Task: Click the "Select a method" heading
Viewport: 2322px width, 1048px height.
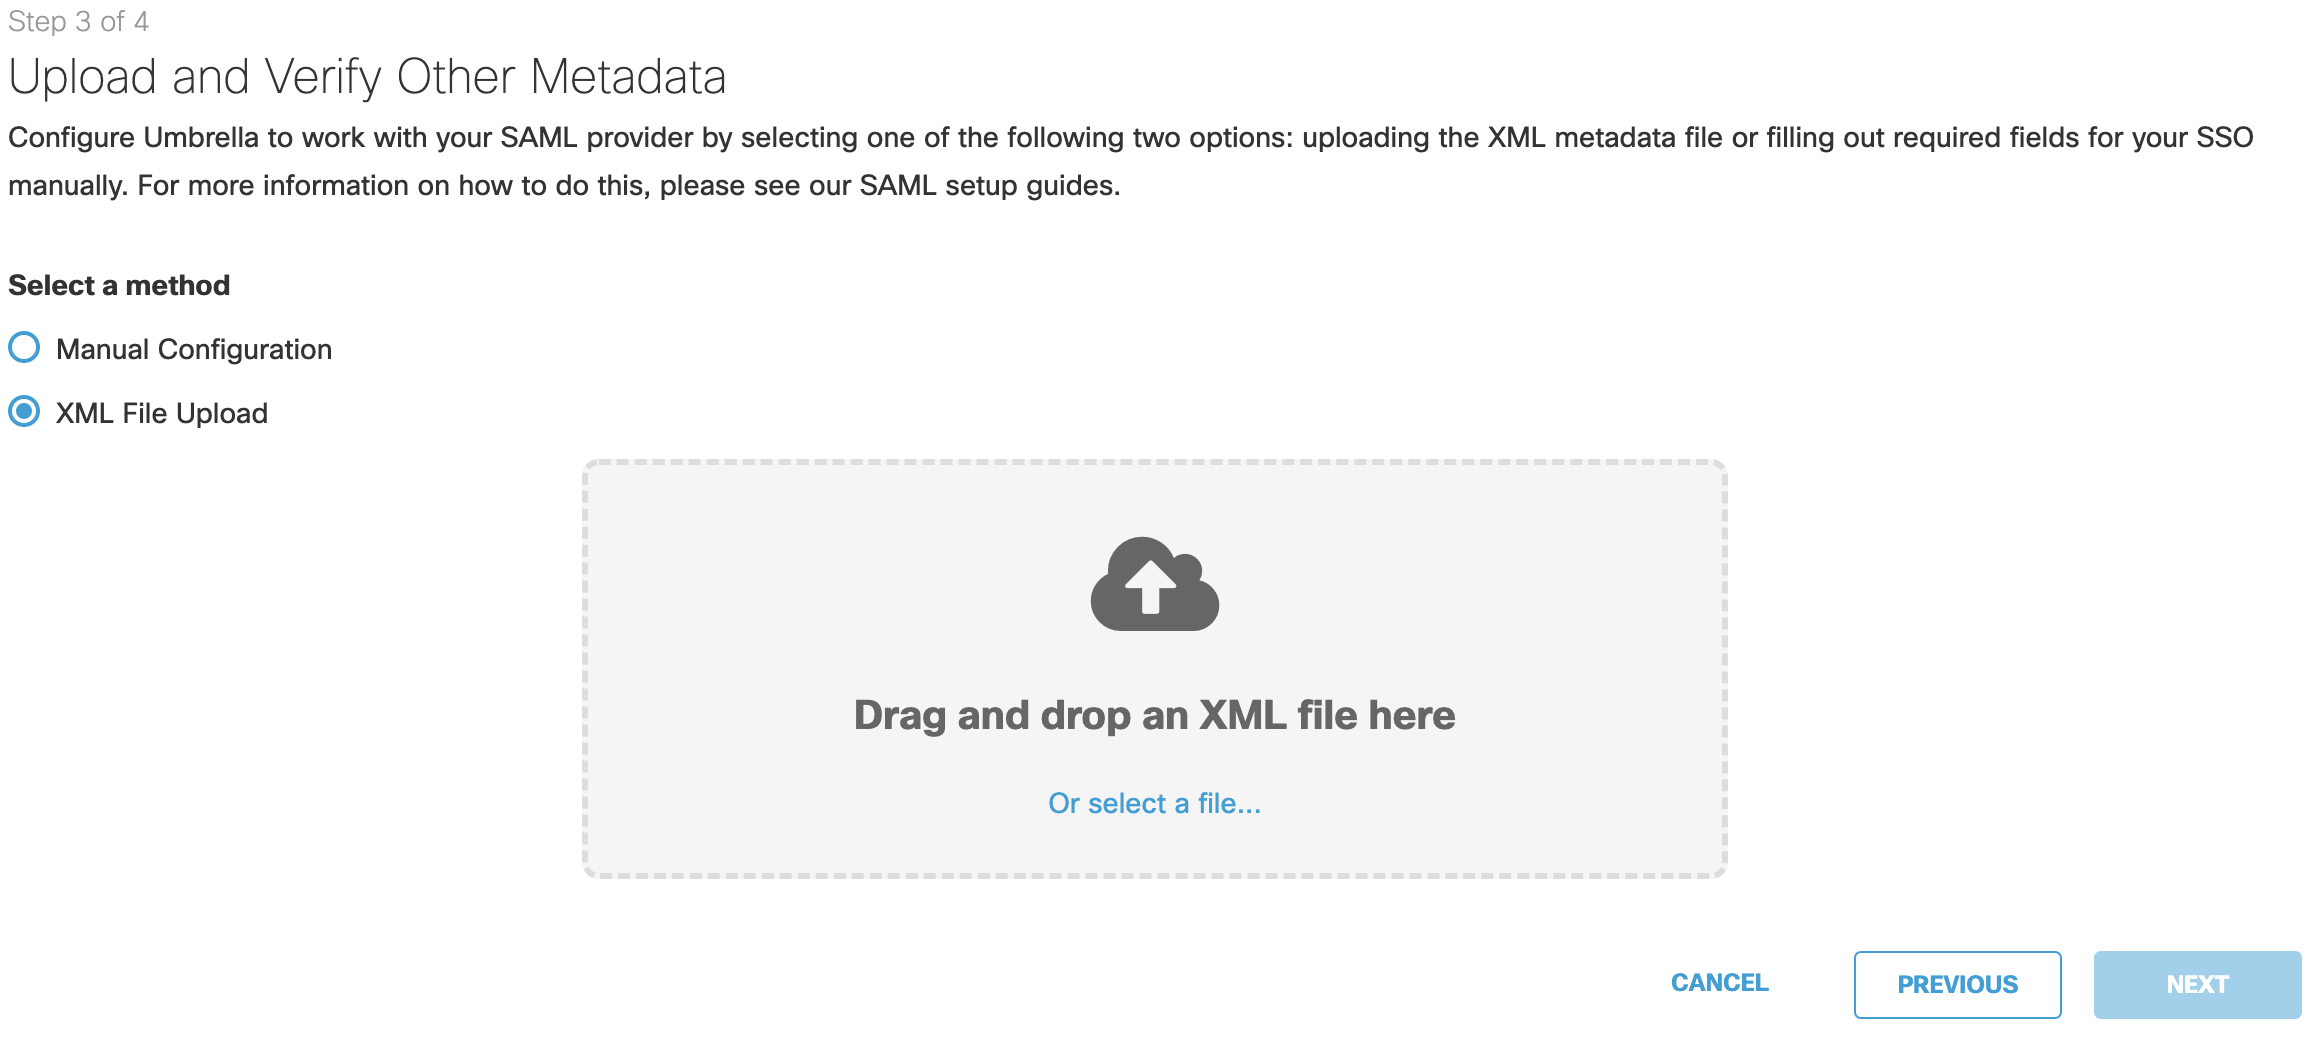Action: click(119, 285)
